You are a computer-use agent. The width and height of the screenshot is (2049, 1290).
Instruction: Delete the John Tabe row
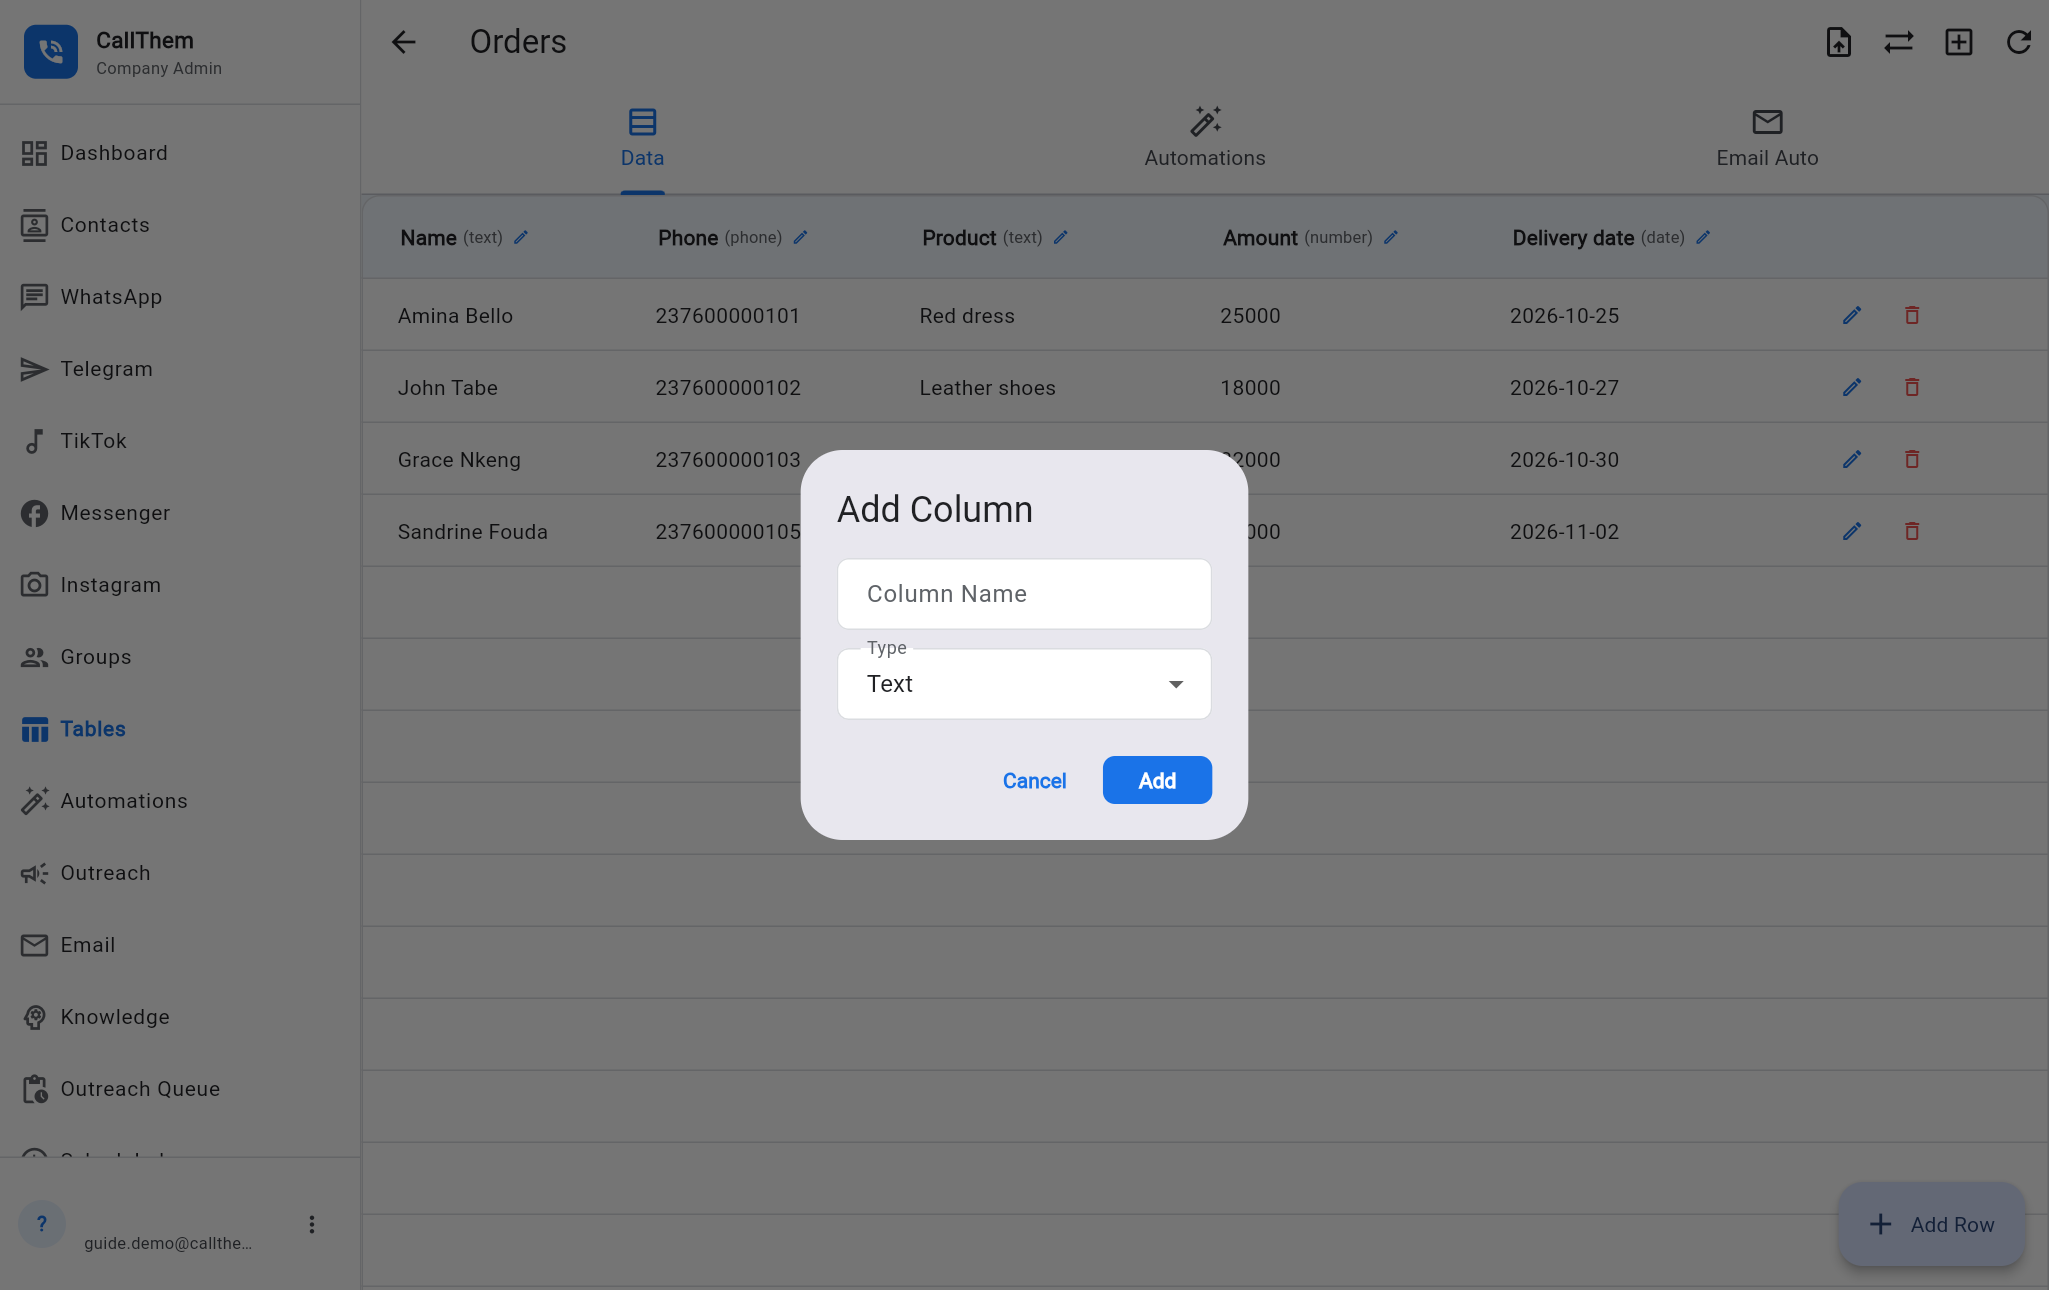coord(1912,388)
